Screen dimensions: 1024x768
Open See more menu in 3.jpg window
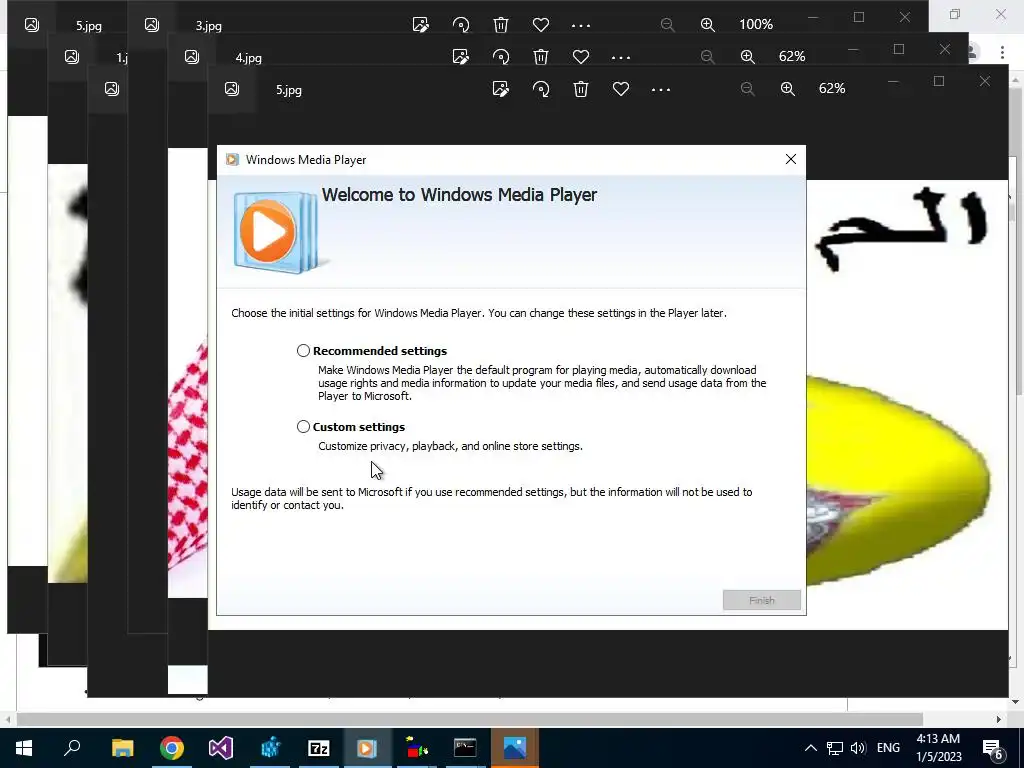pyautogui.click(x=581, y=25)
